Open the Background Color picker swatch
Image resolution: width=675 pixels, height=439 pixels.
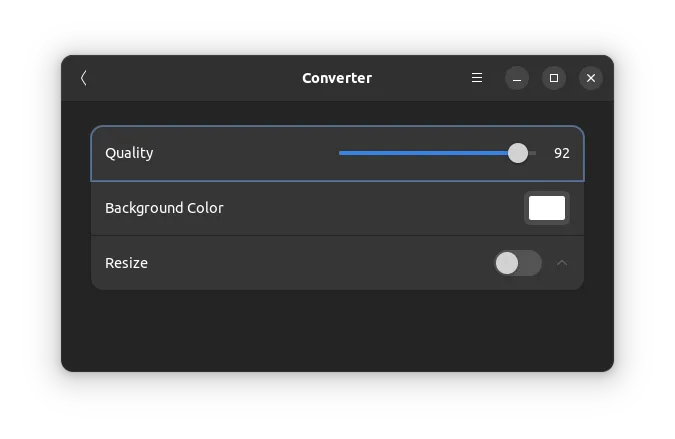[x=547, y=208]
